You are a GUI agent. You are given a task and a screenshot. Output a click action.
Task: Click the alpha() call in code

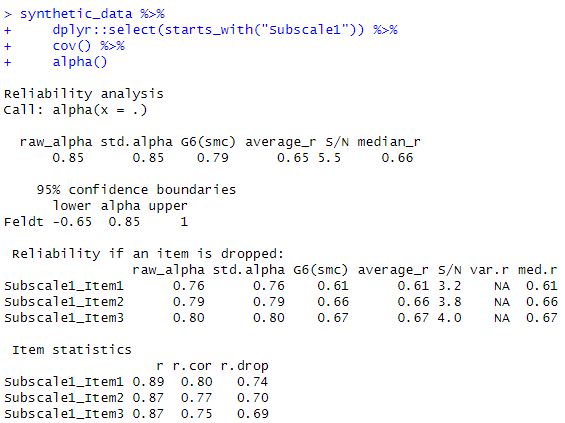coord(80,62)
